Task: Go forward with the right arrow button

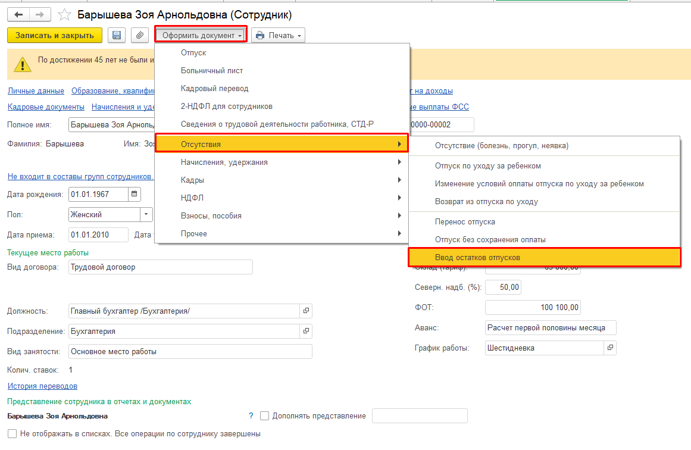Action: point(40,15)
